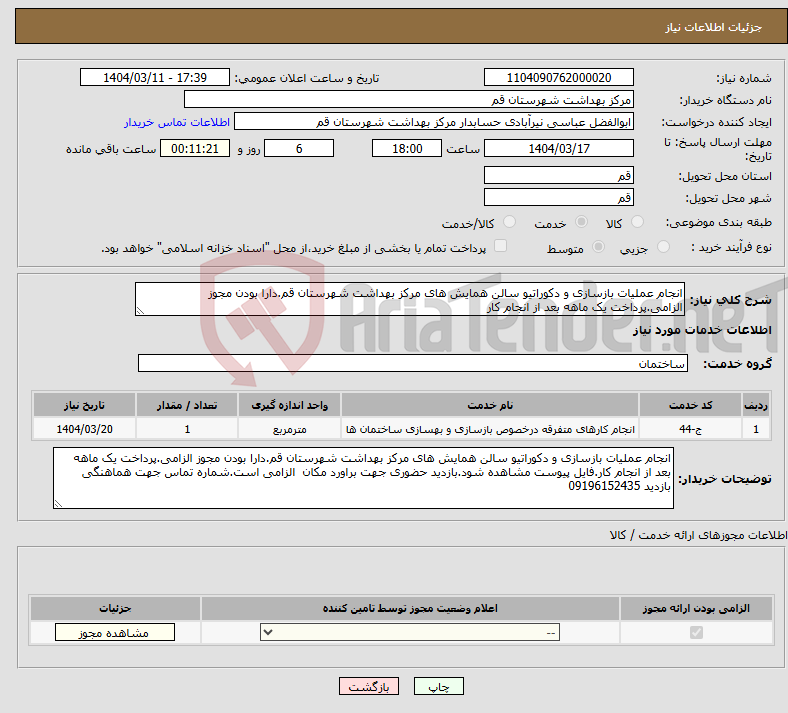Screen dimensions: 788x713
Task: Click the buyer notes textarea
Action: click(x=363, y=478)
